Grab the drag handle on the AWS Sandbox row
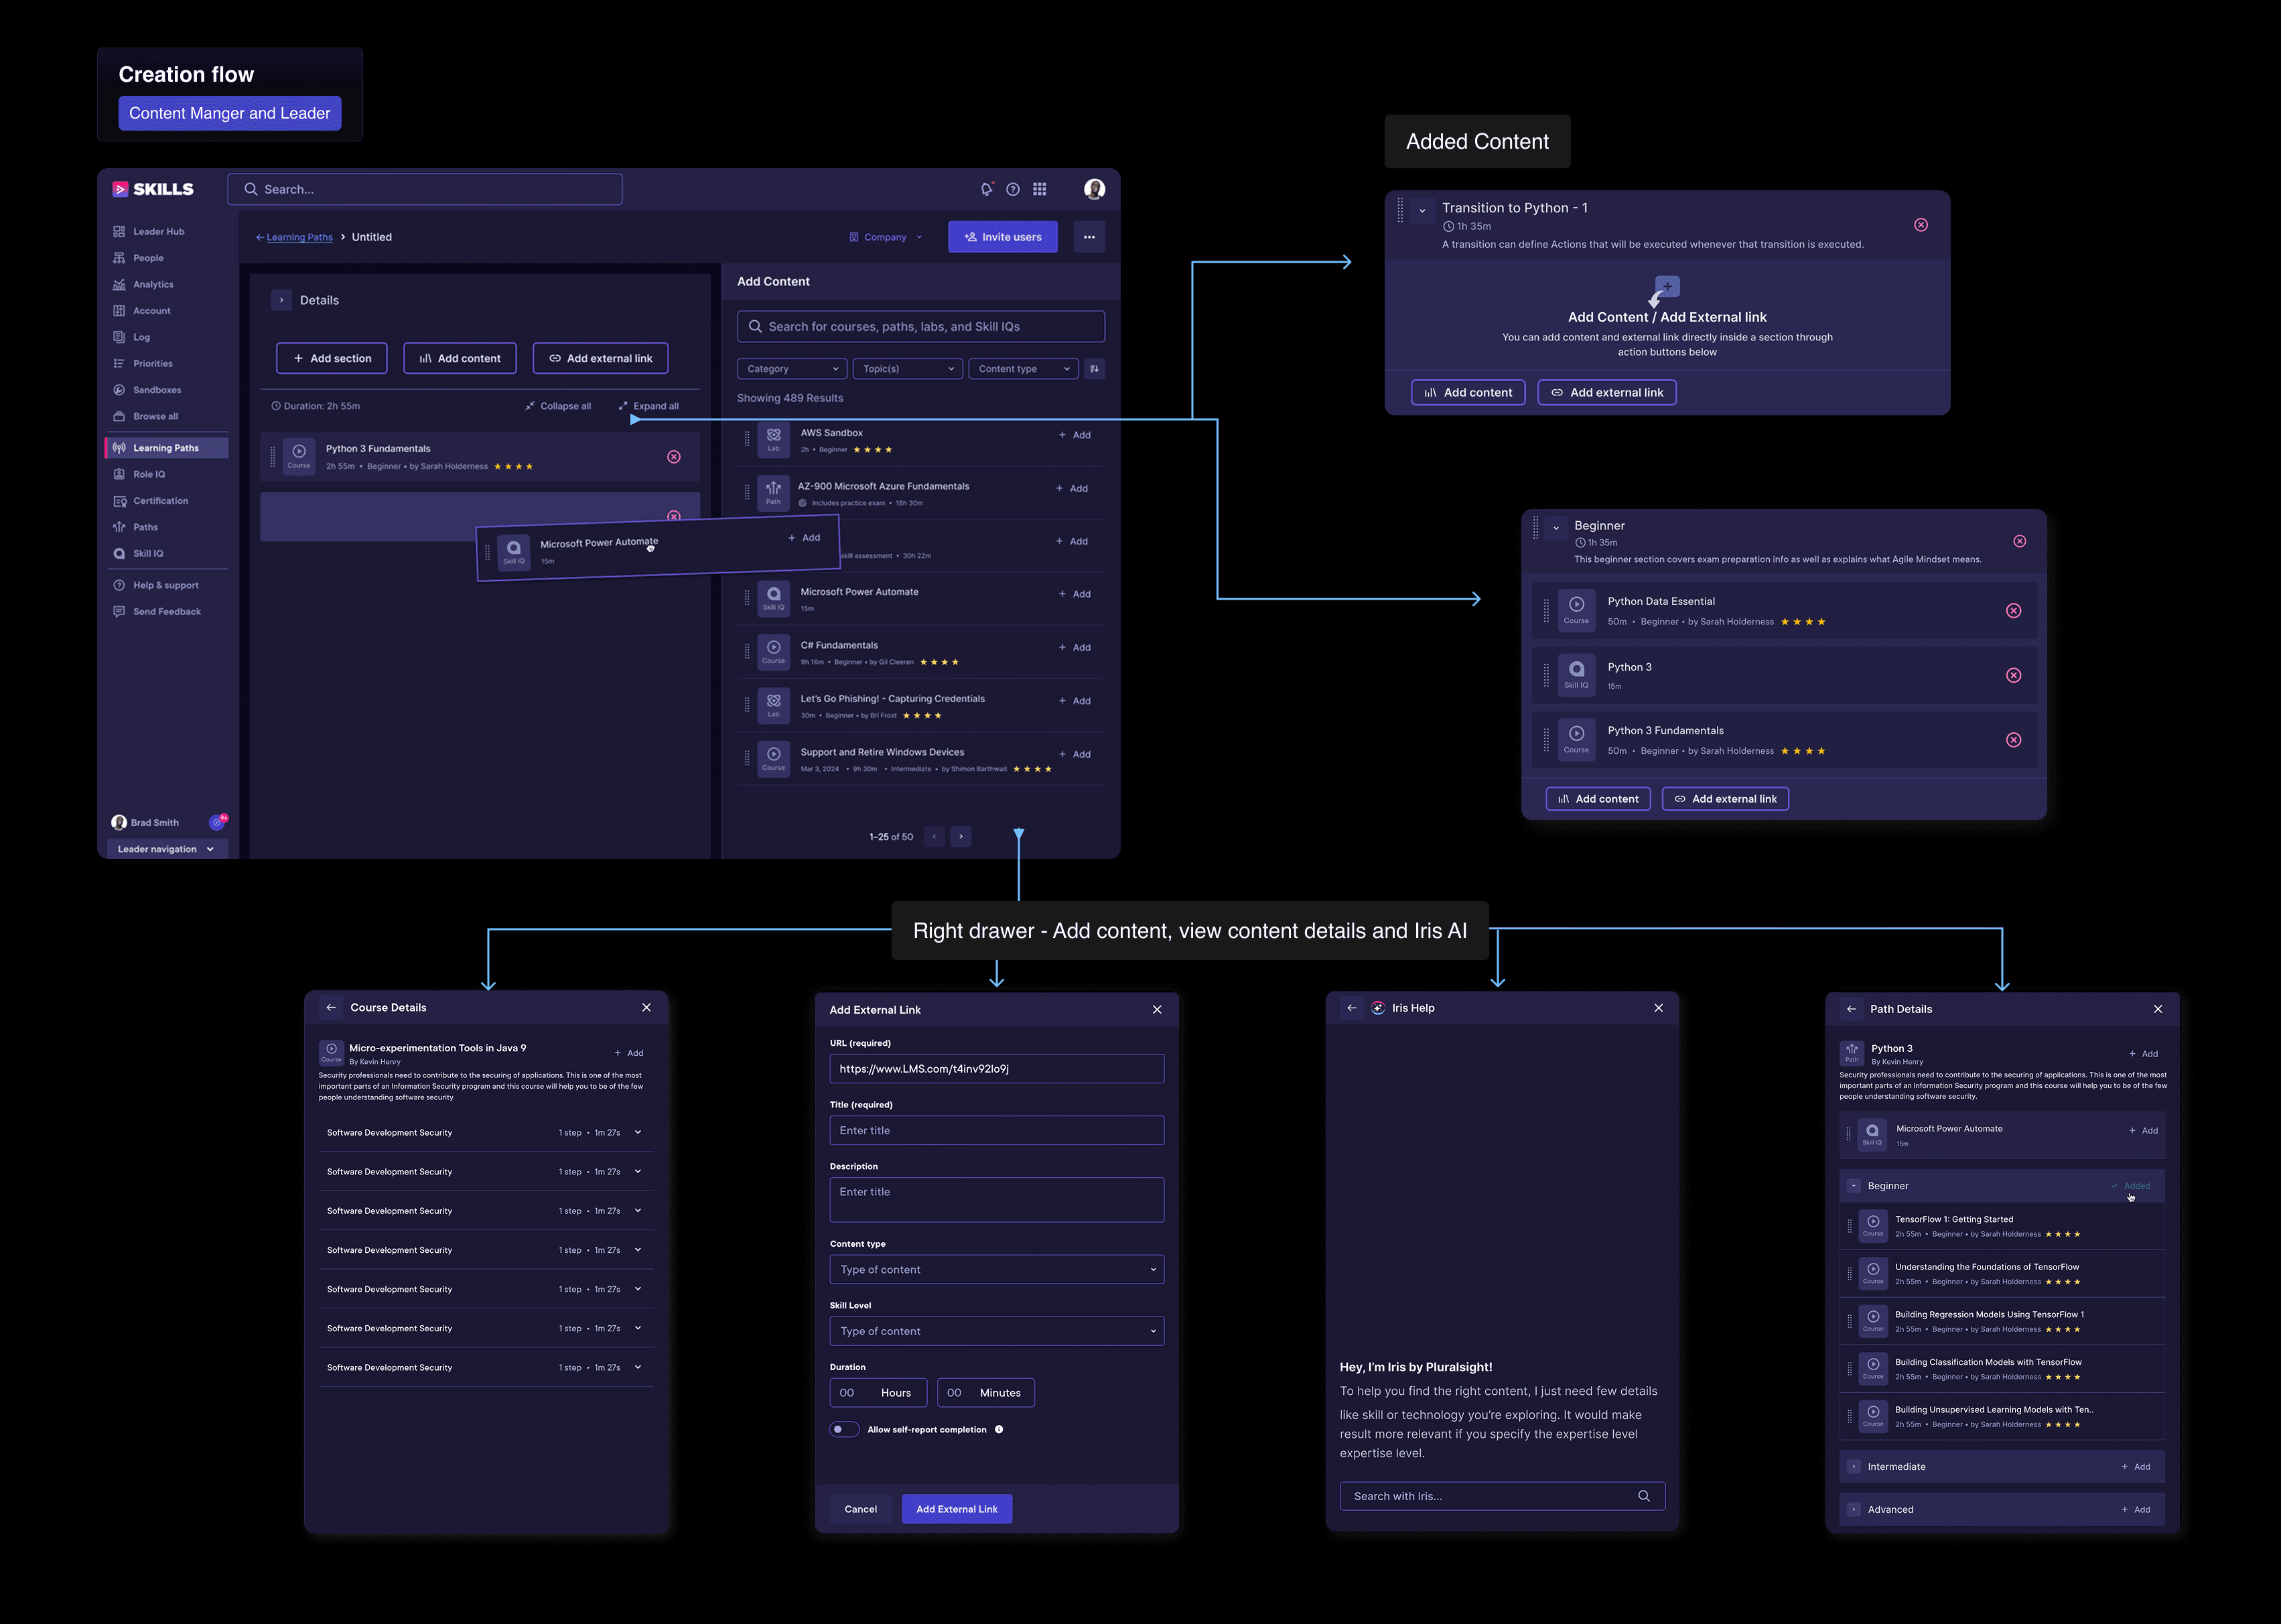This screenshot has height=1624, width=2281. click(747, 439)
